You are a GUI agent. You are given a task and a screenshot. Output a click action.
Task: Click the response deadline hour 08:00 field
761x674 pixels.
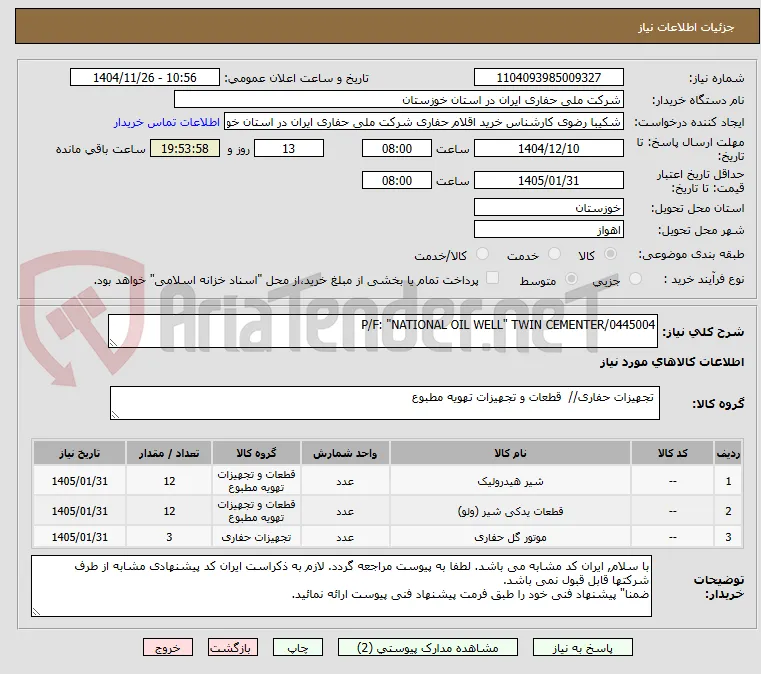(x=397, y=148)
